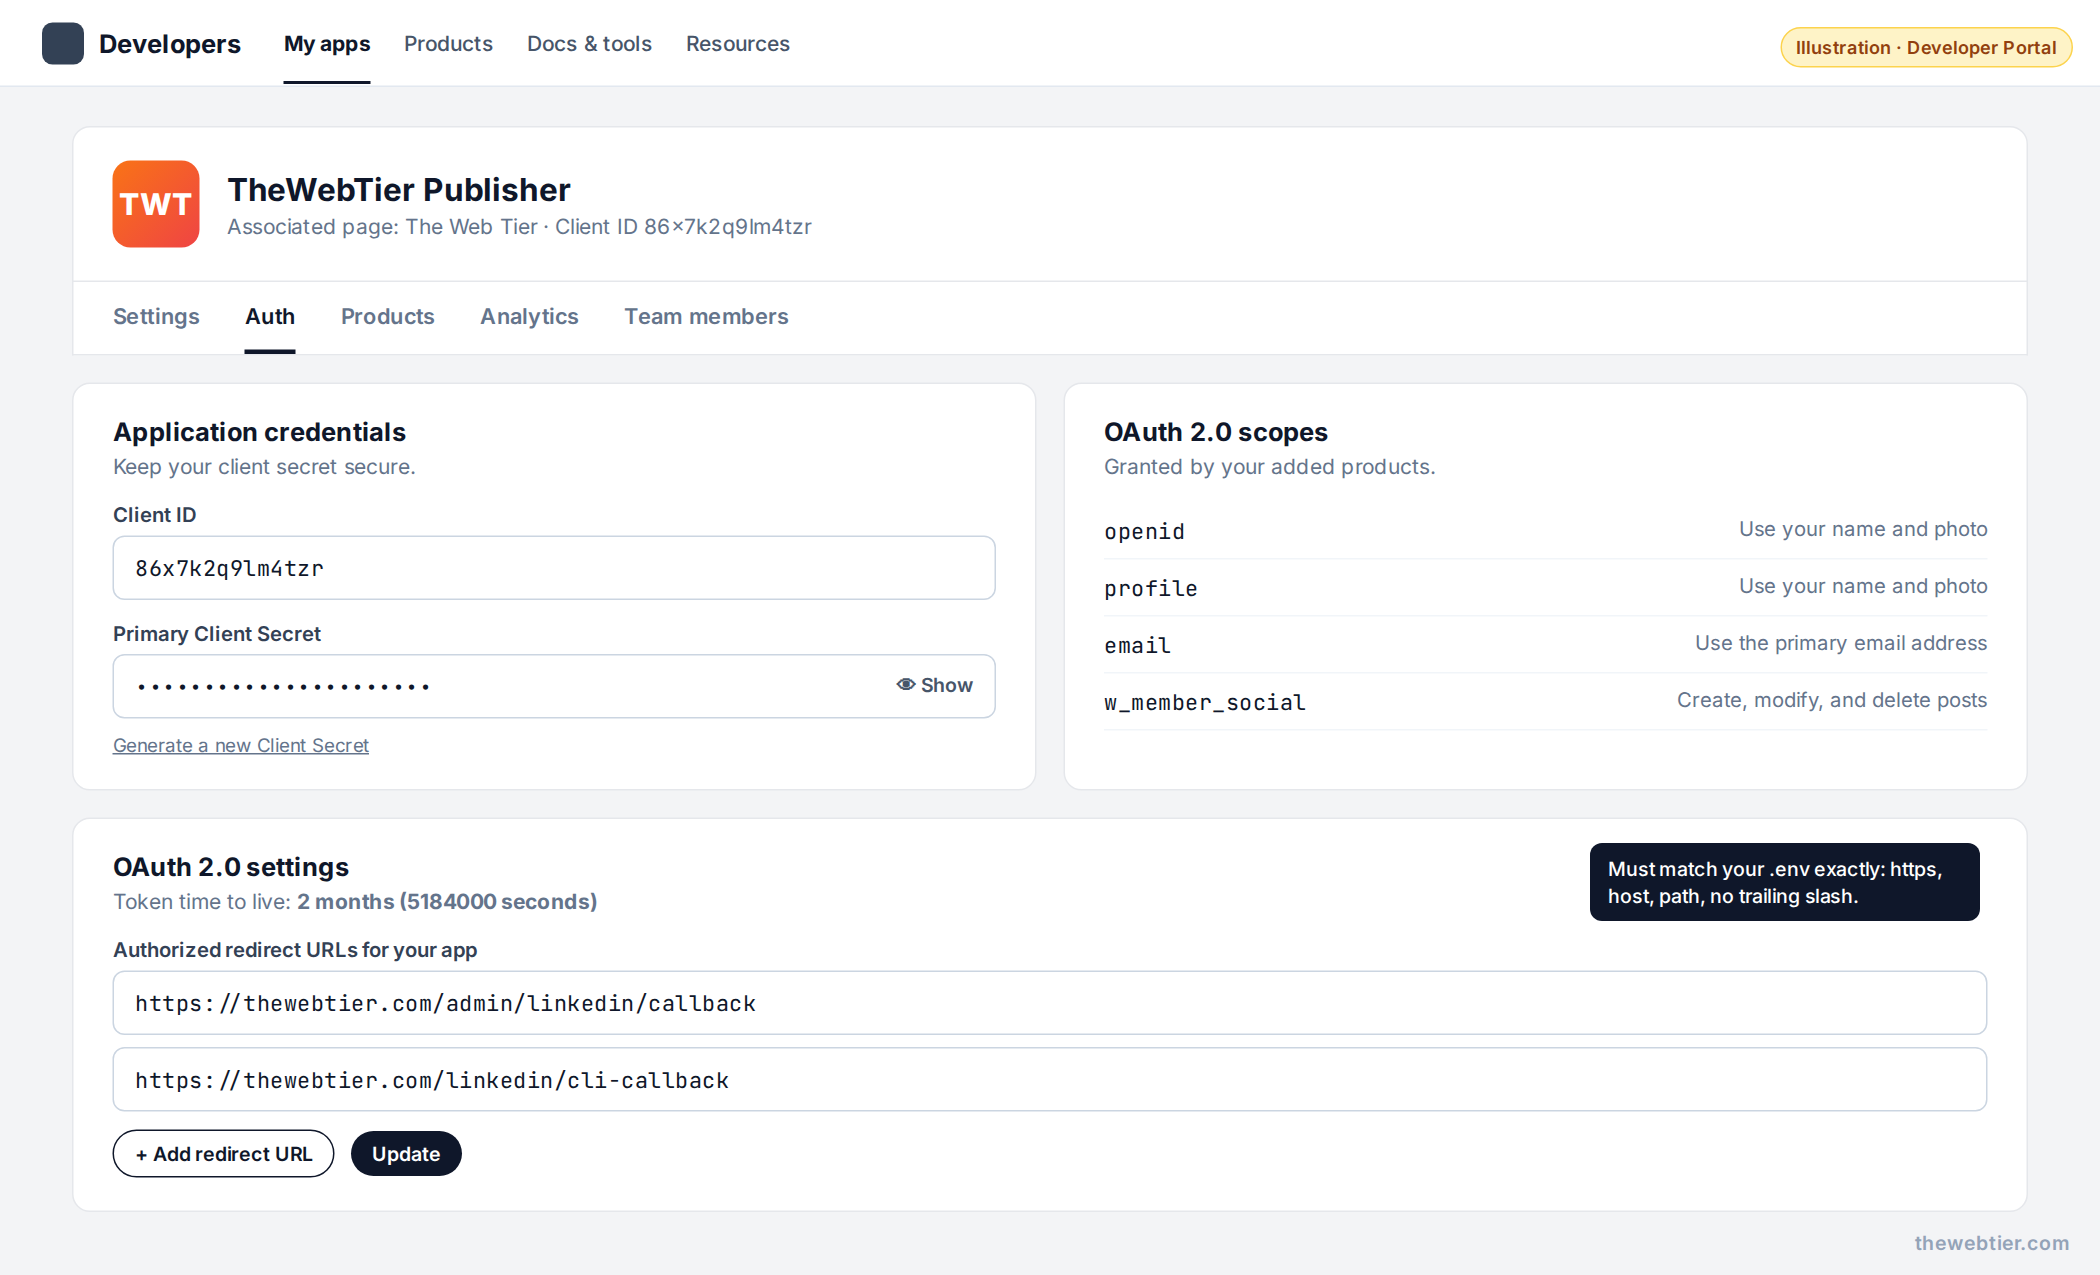The image size is (2100, 1275).
Task: Open the Resources navigation item
Action: (738, 44)
